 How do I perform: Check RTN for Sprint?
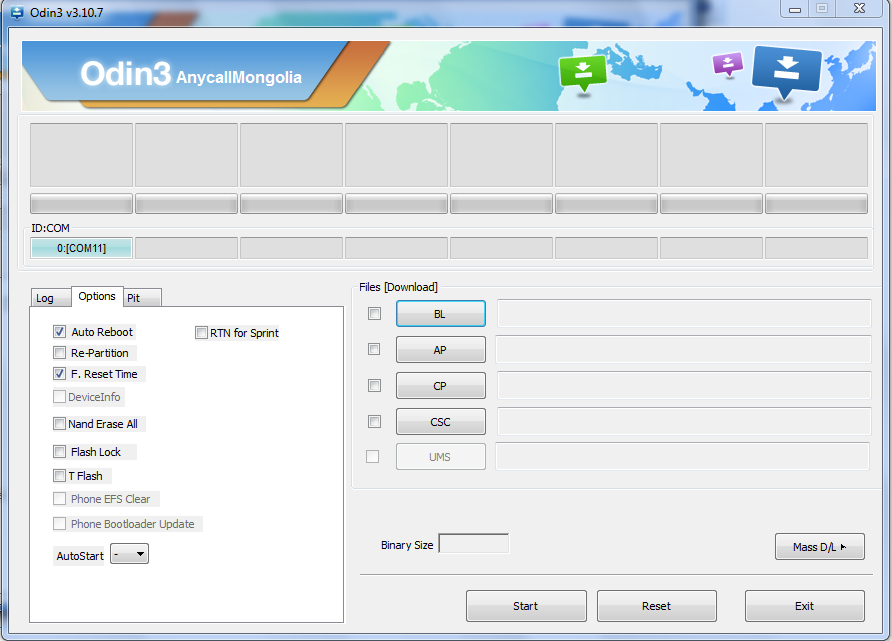(x=201, y=333)
